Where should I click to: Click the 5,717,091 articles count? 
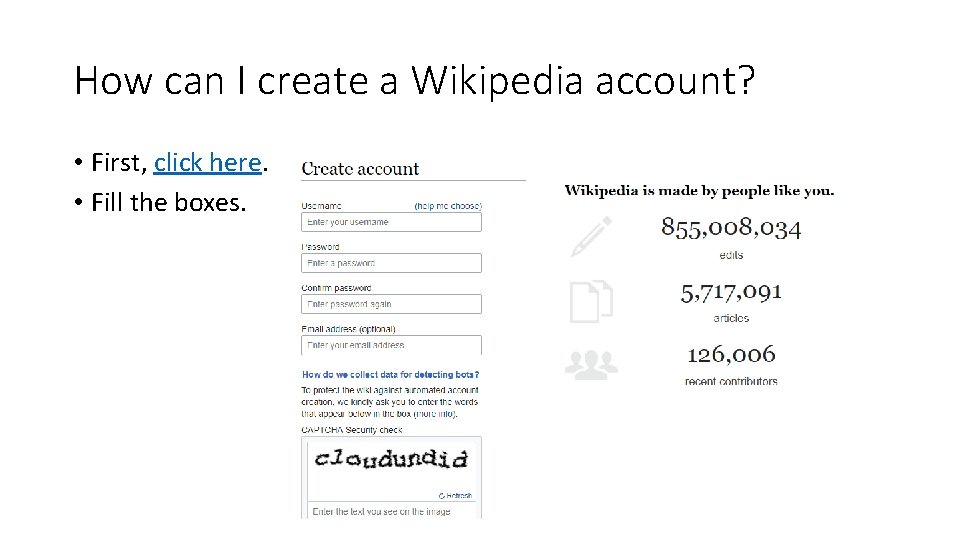(731, 292)
